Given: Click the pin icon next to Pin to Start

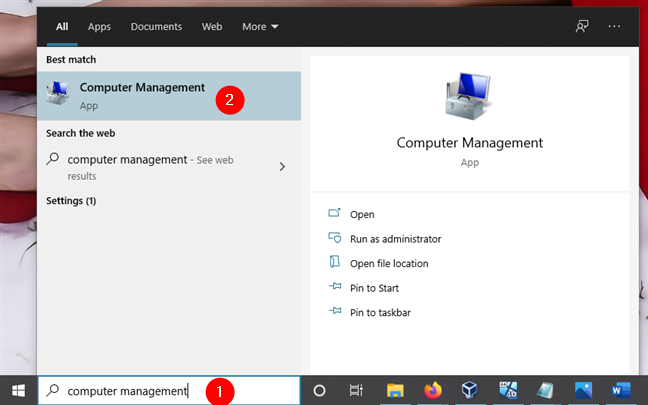Looking at the screenshot, I should 335,286.
